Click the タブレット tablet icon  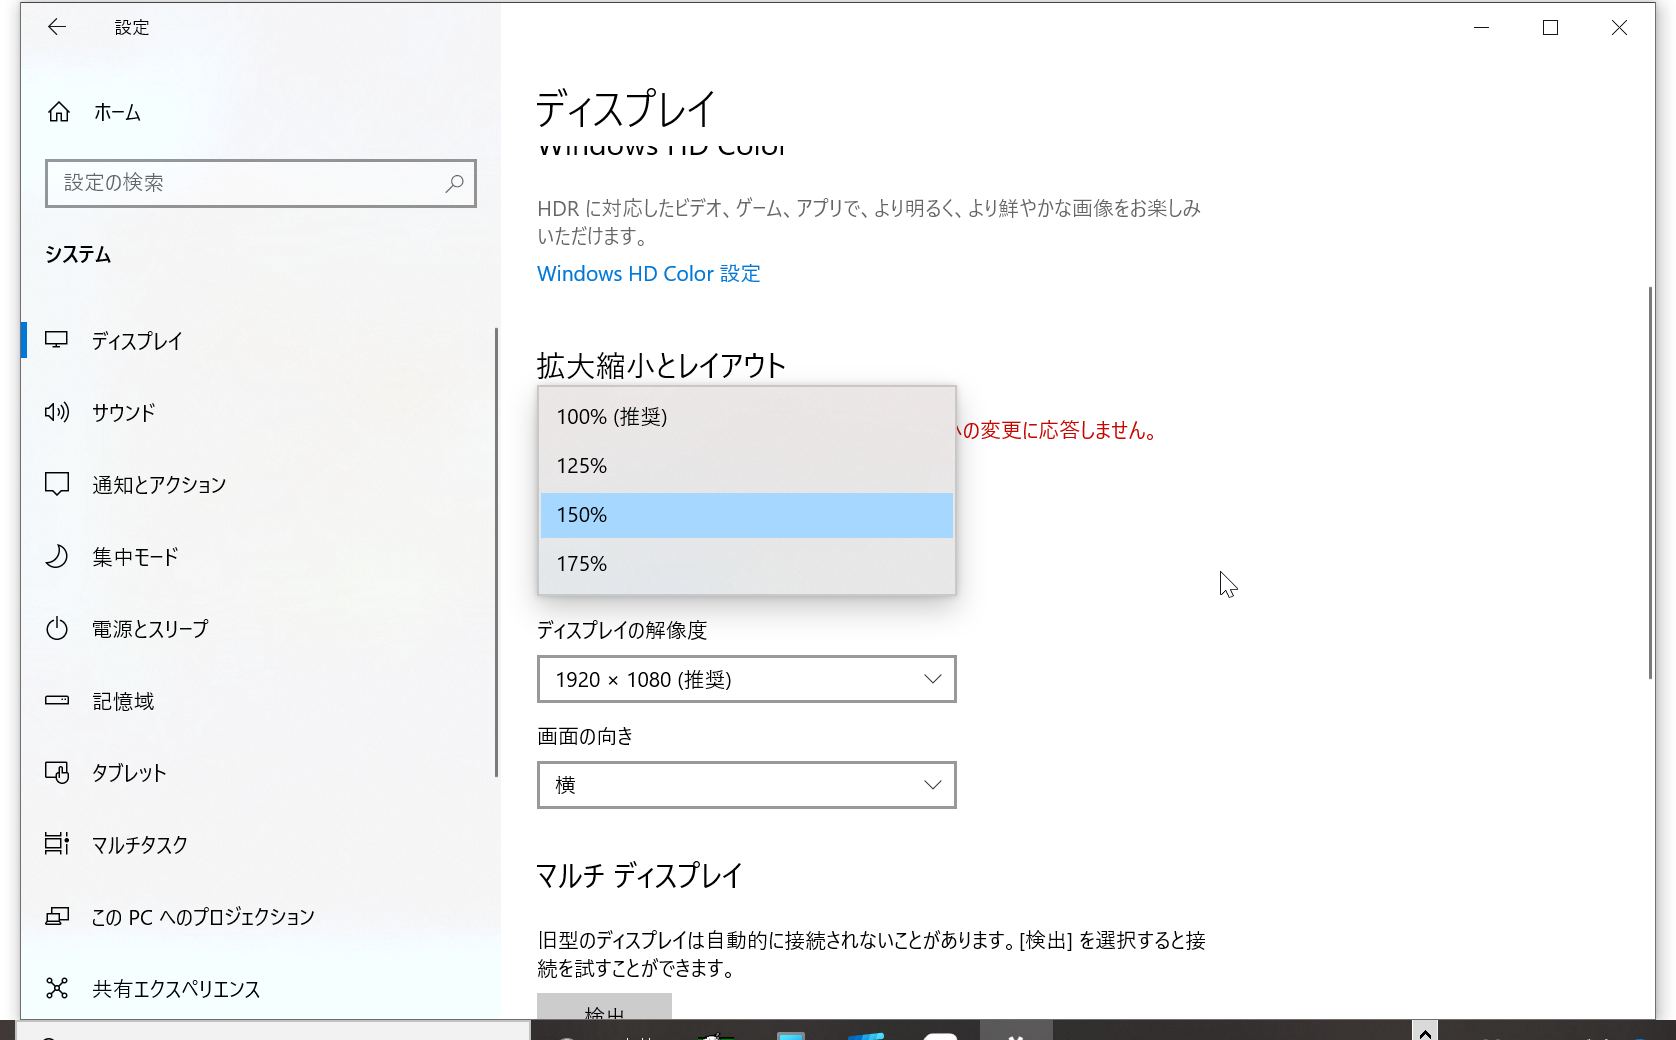click(57, 773)
